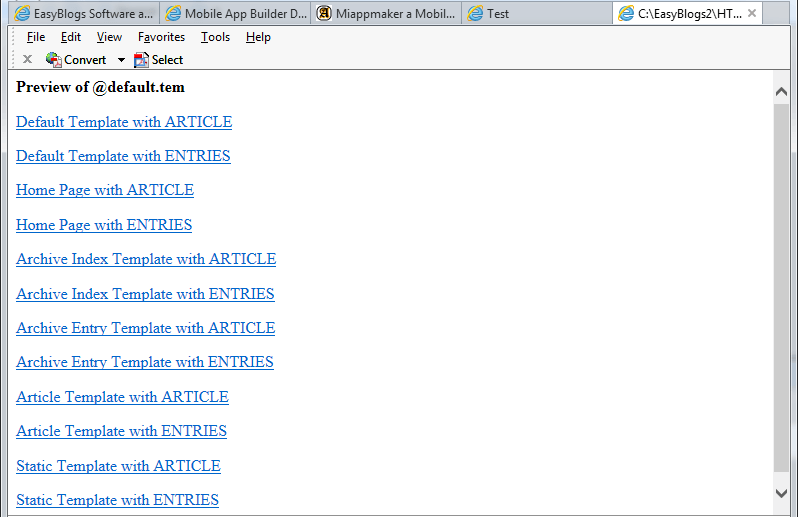The image size is (798, 517).
Task: Click the Miappmaker tab favicon
Action: [x=324, y=13]
